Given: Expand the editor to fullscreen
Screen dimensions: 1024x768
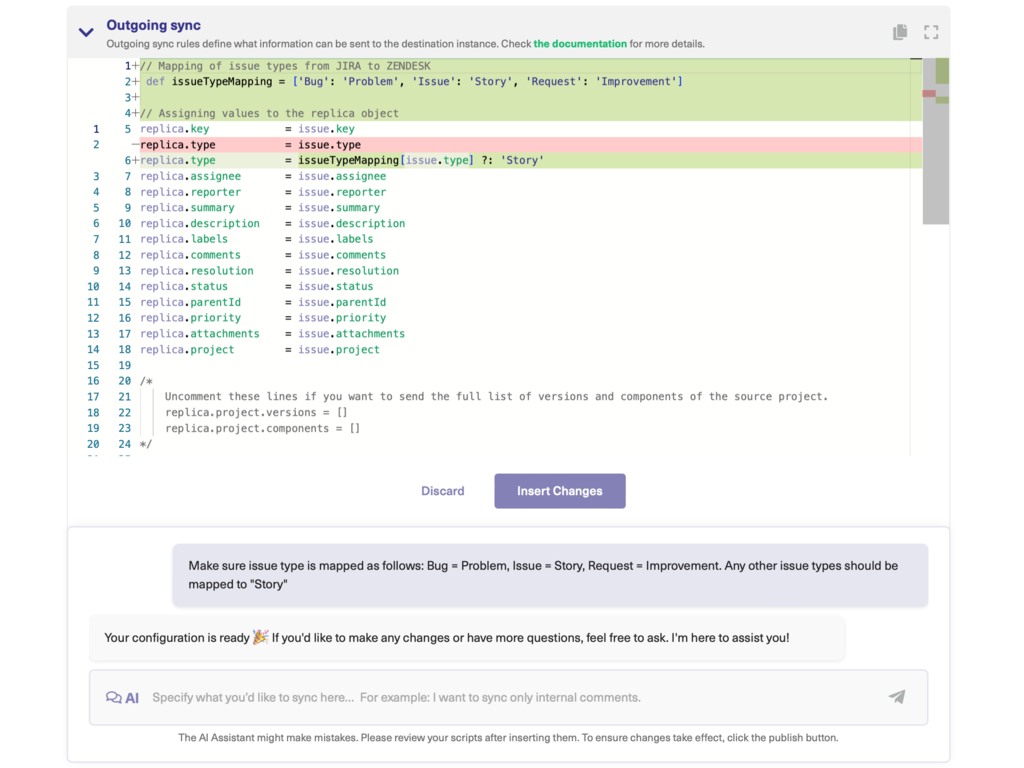Looking at the screenshot, I should [931, 32].
